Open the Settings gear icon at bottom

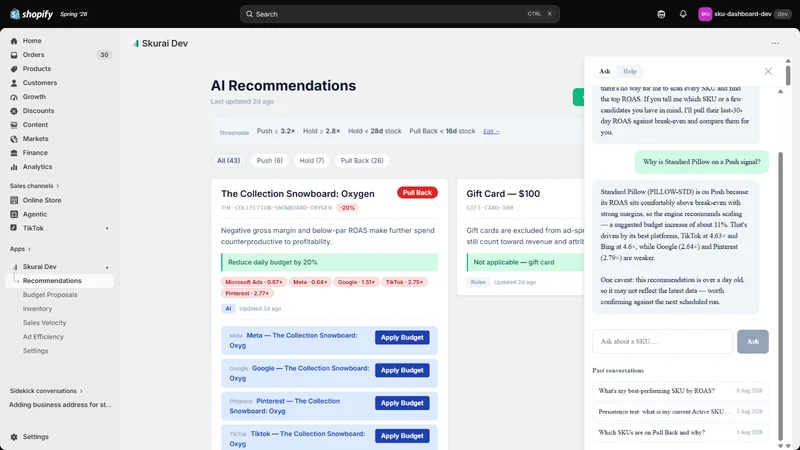[x=14, y=437]
